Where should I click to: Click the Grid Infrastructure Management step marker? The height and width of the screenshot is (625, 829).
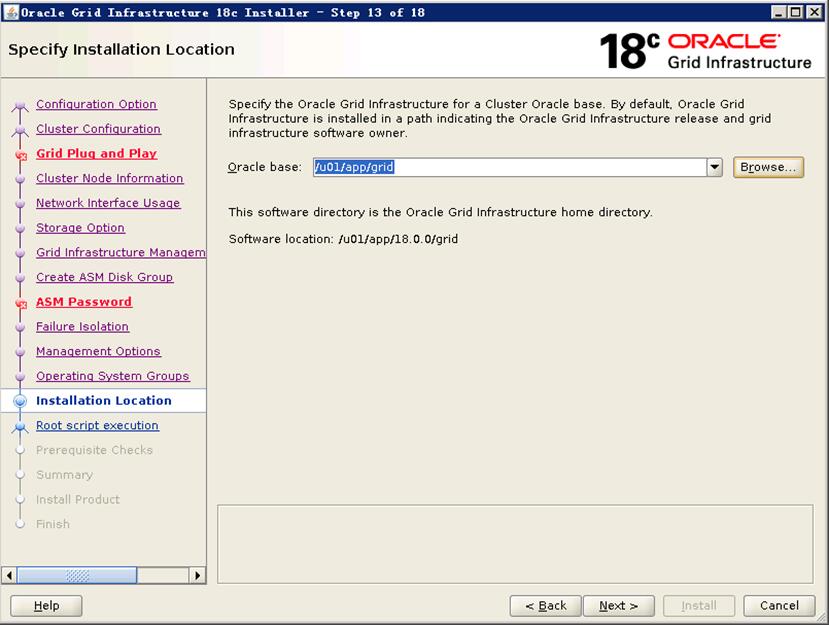tap(20, 253)
